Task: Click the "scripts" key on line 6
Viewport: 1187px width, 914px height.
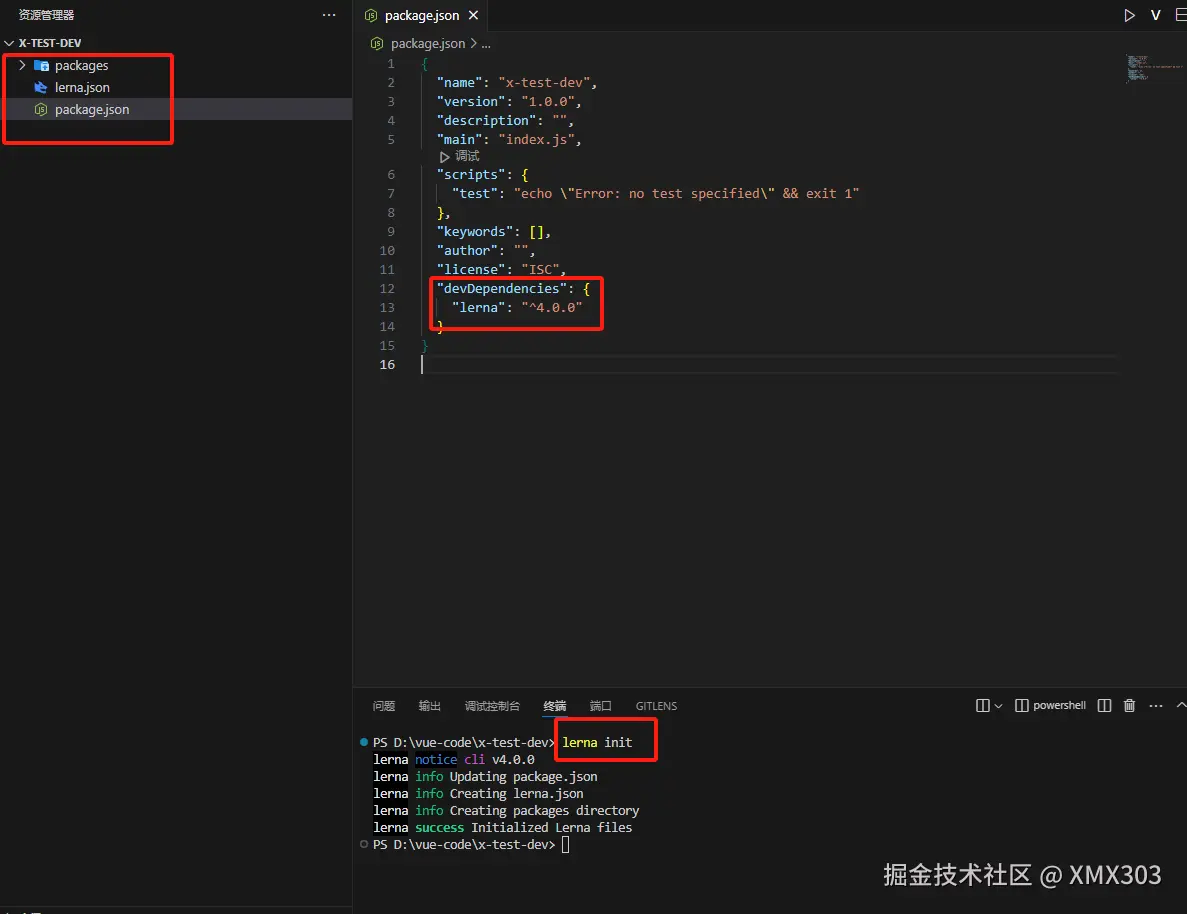Action: (x=471, y=175)
